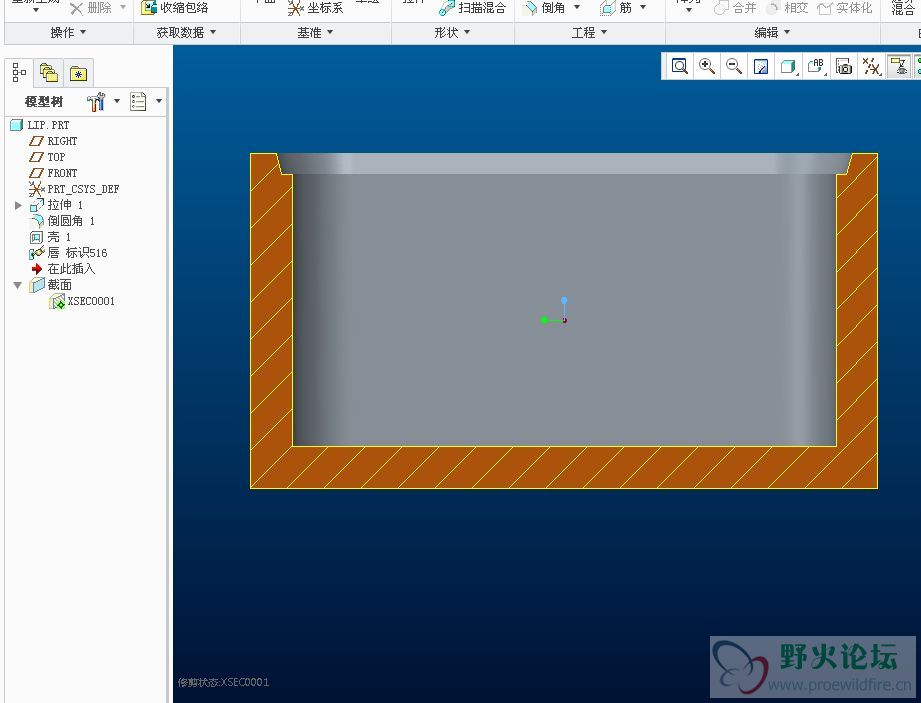Click the 收缩包络 shrinkwrap button
921x703 pixels.
[175, 8]
